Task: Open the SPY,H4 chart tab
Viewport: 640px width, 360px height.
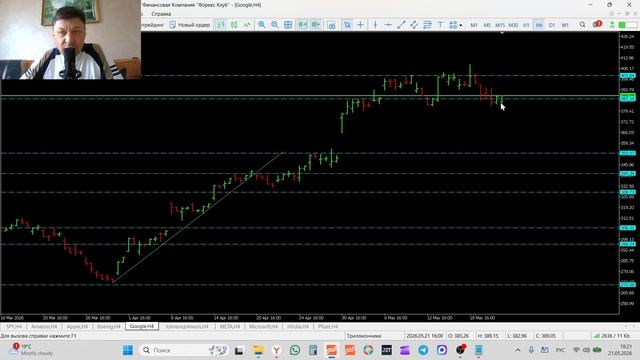Action: [13, 327]
